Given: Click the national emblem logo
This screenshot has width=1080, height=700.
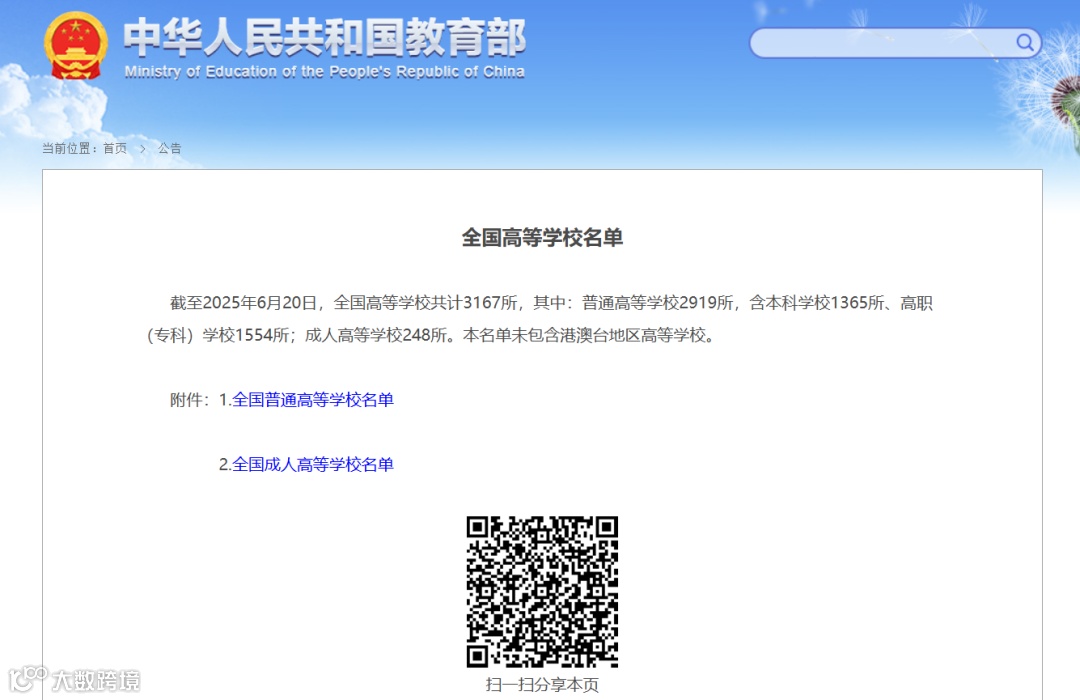Looking at the screenshot, I should point(76,45).
